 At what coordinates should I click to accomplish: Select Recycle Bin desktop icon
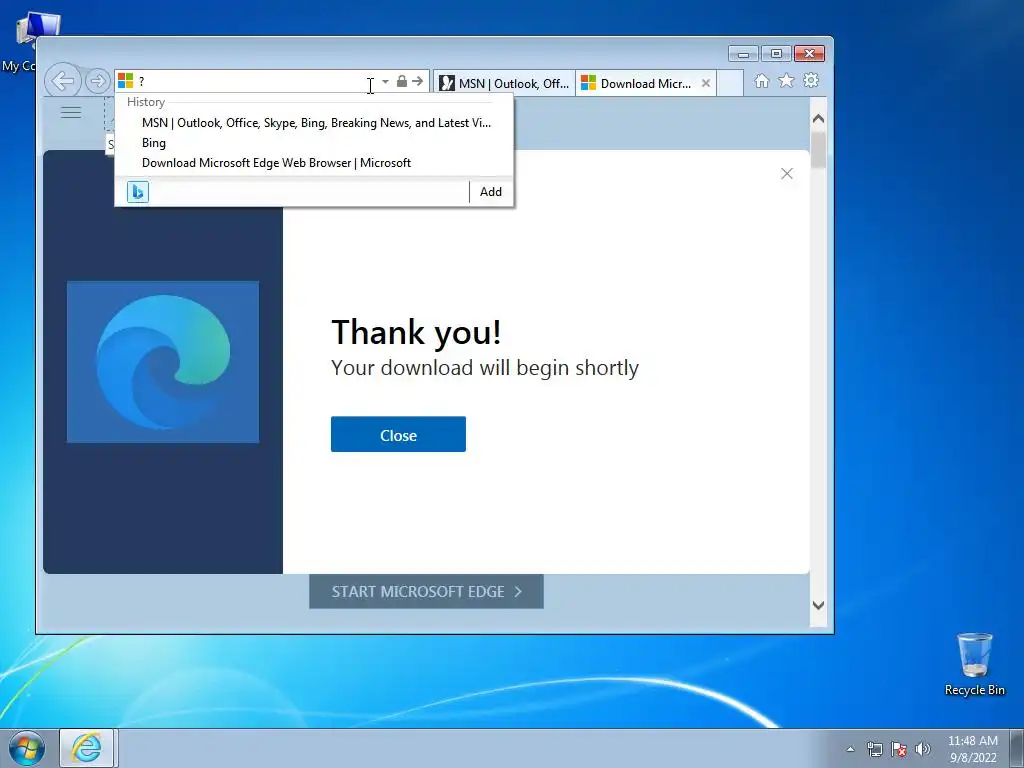974,664
